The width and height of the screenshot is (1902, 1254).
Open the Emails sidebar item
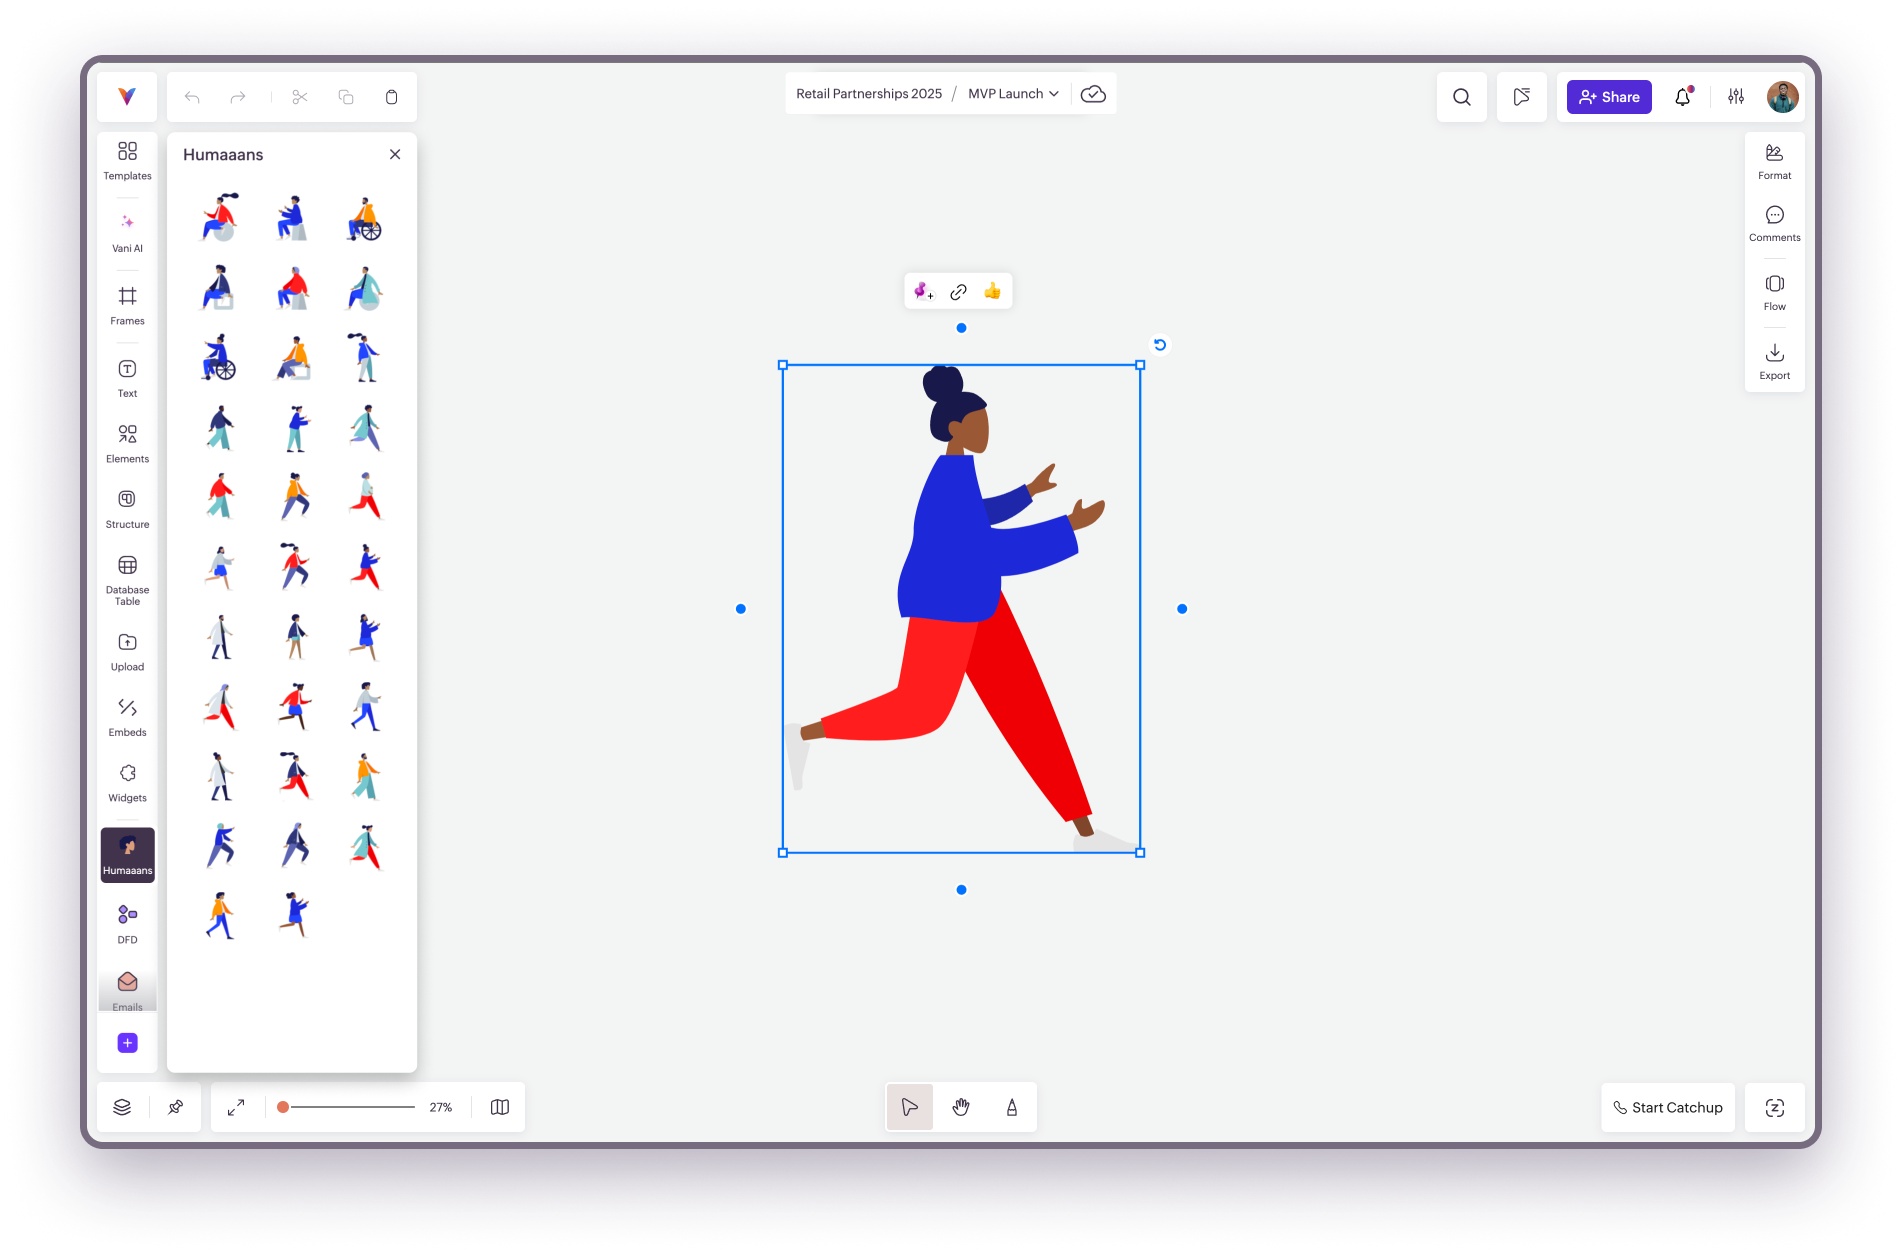(127, 990)
